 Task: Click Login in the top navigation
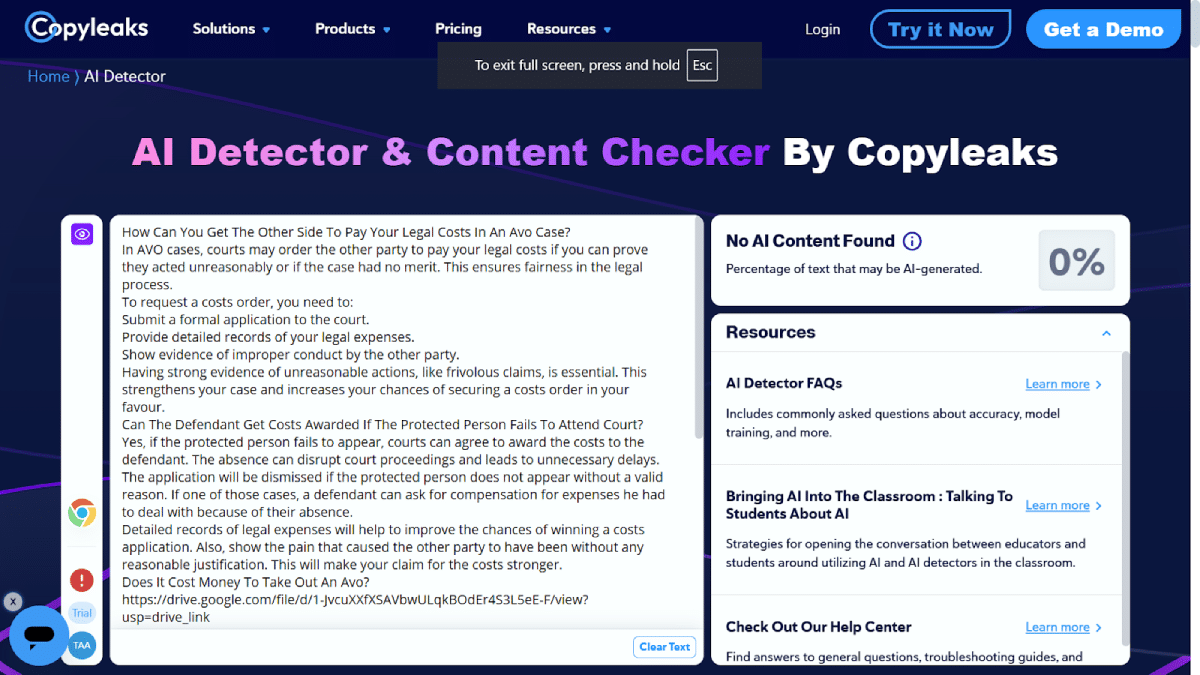822,29
